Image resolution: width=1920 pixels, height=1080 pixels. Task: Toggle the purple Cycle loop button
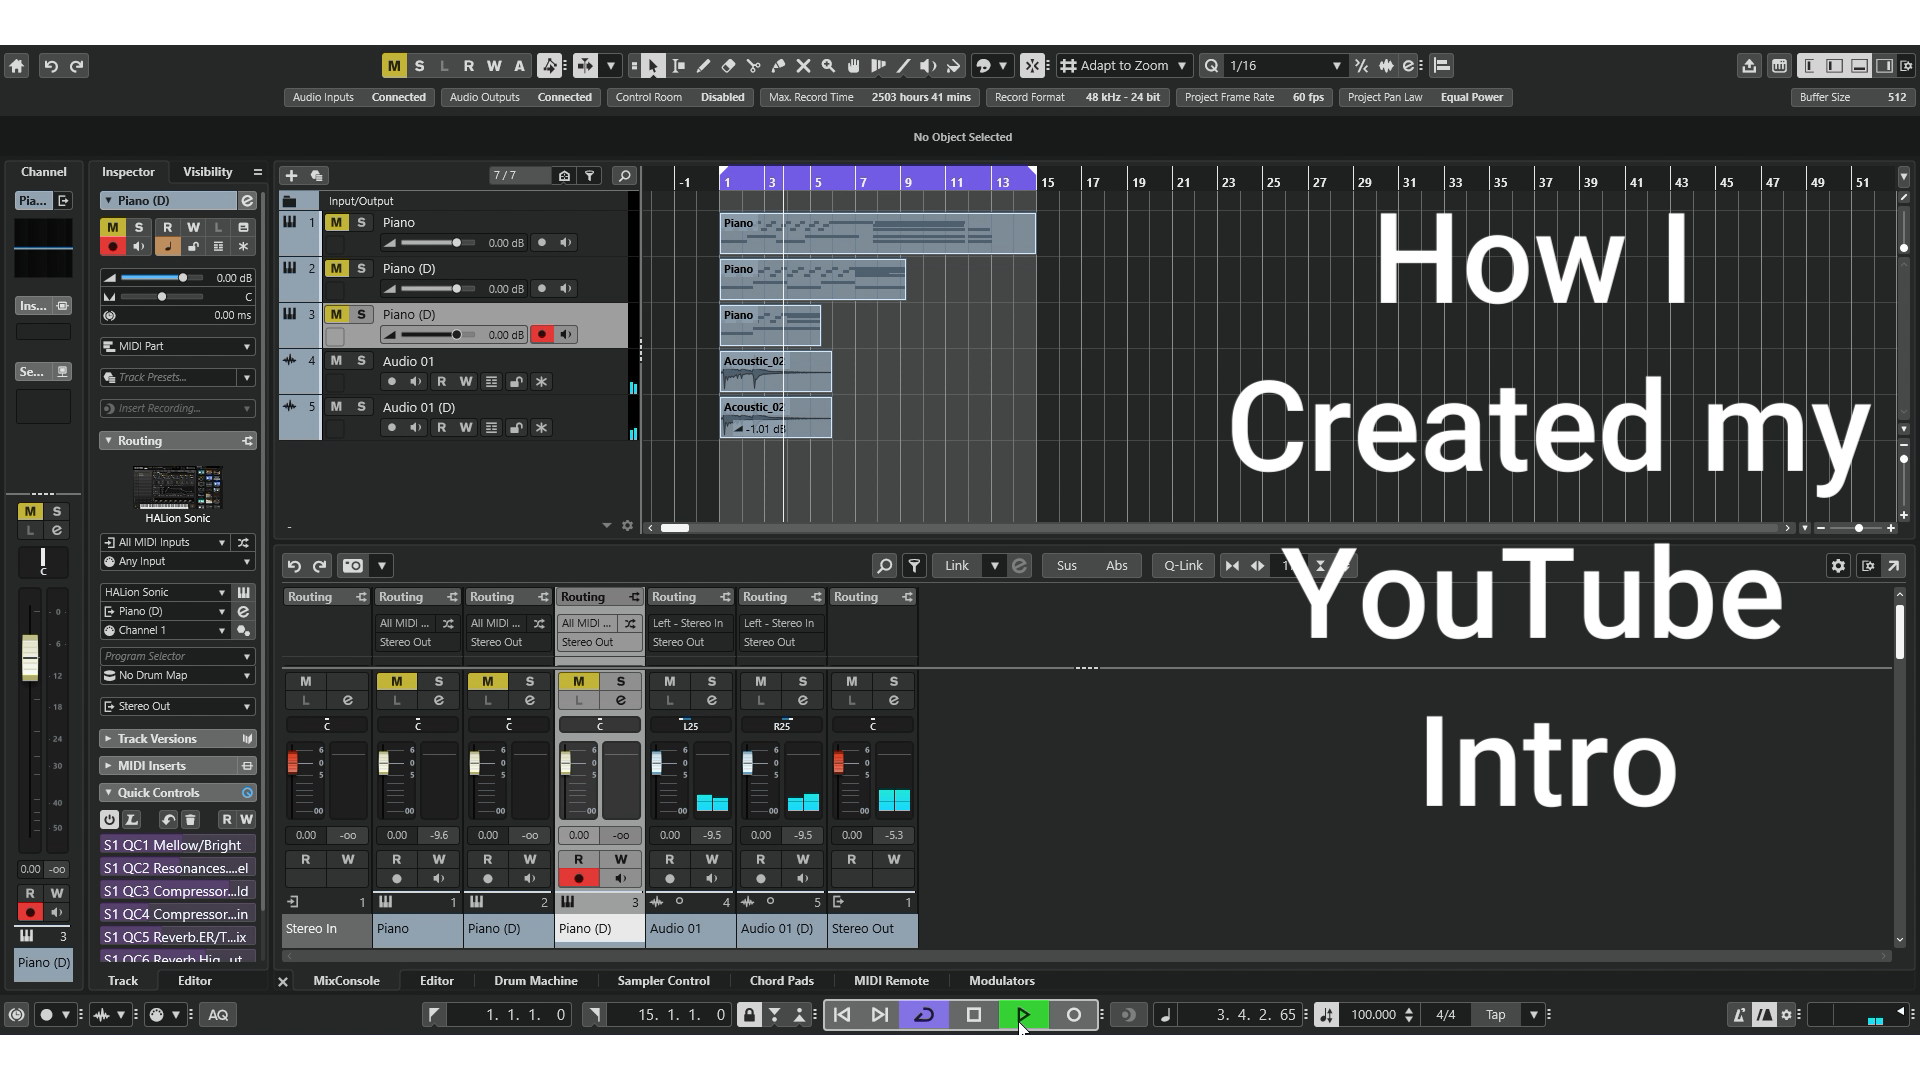tap(924, 1014)
